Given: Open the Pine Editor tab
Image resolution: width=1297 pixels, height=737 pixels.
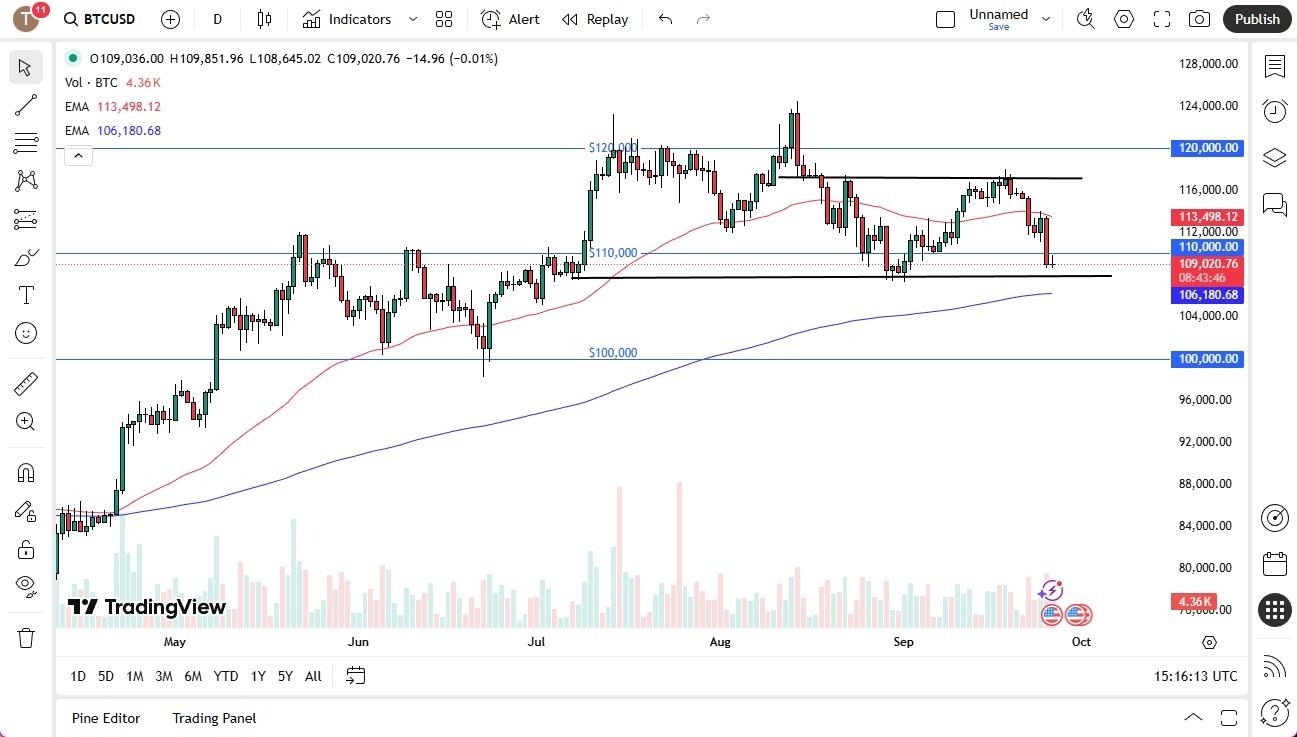Looking at the screenshot, I should (x=105, y=718).
